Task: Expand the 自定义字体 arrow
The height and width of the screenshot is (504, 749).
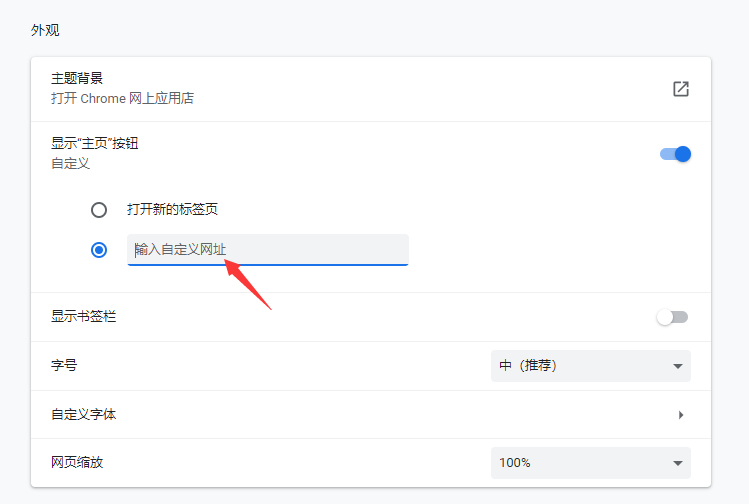Action: 680,414
